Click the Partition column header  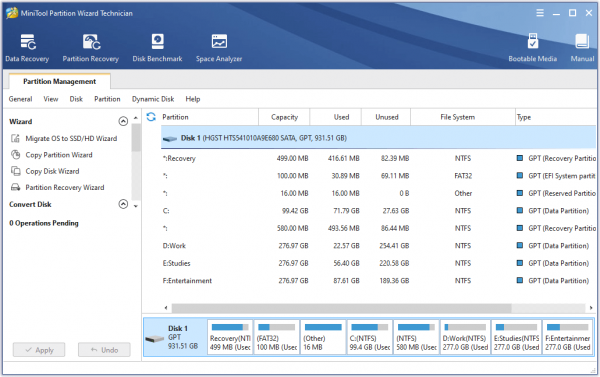(x=210, y=117)
